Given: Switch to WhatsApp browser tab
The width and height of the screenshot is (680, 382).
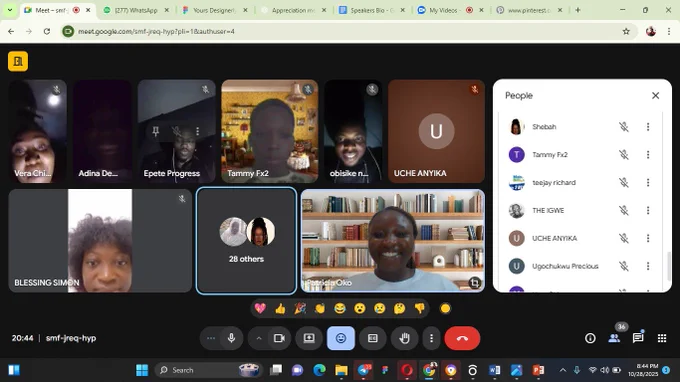Looking at the screenshot, I should 136,10.
